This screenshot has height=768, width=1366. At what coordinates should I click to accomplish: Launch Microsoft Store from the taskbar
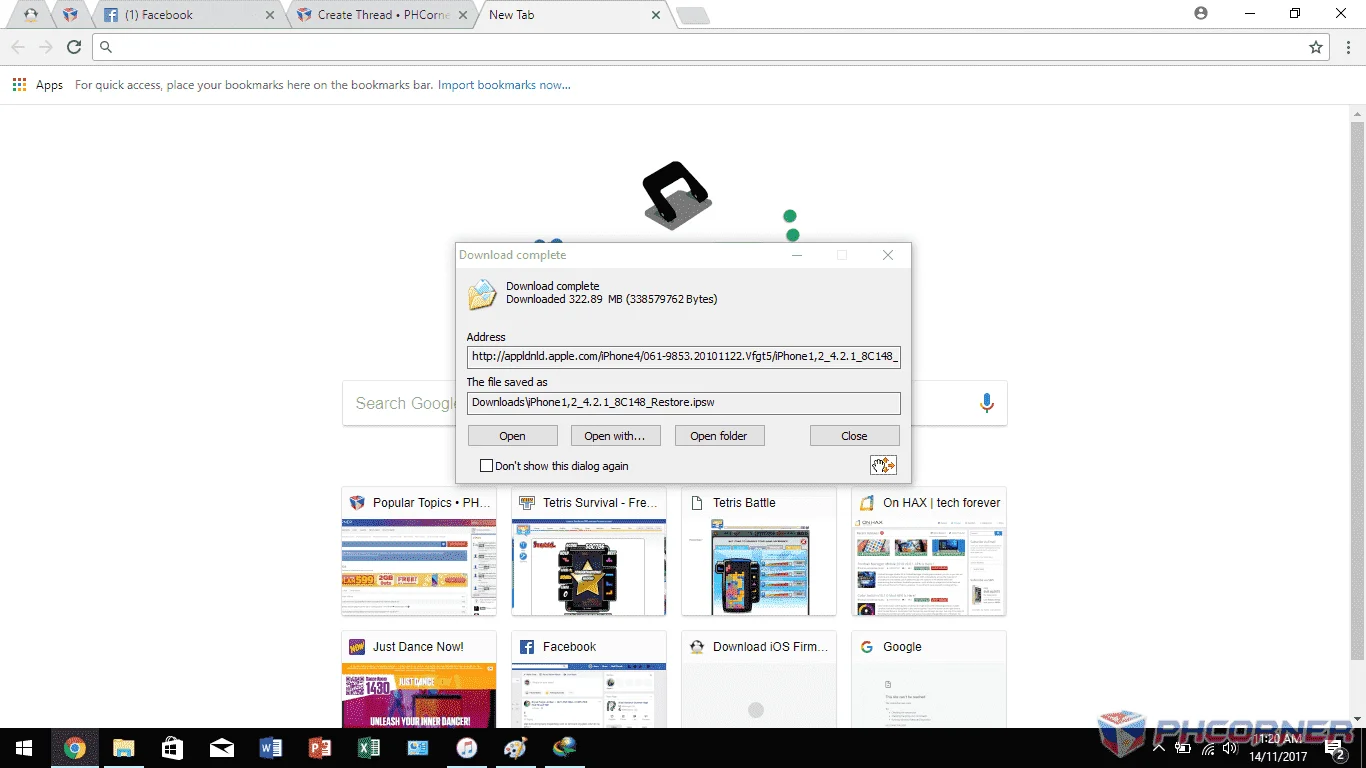click(x=172, y=748)
